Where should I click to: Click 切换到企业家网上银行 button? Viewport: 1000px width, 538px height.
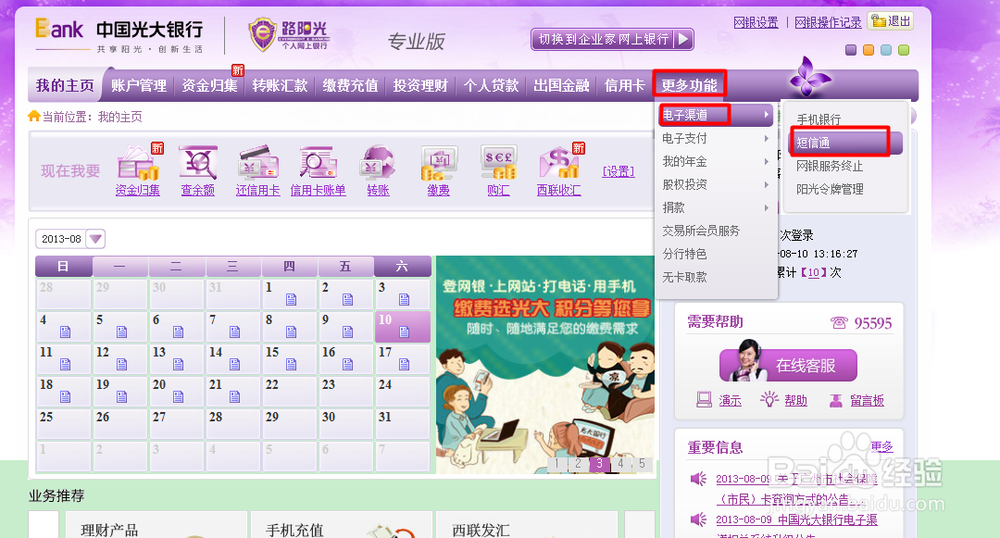click(x=612, y=40)
